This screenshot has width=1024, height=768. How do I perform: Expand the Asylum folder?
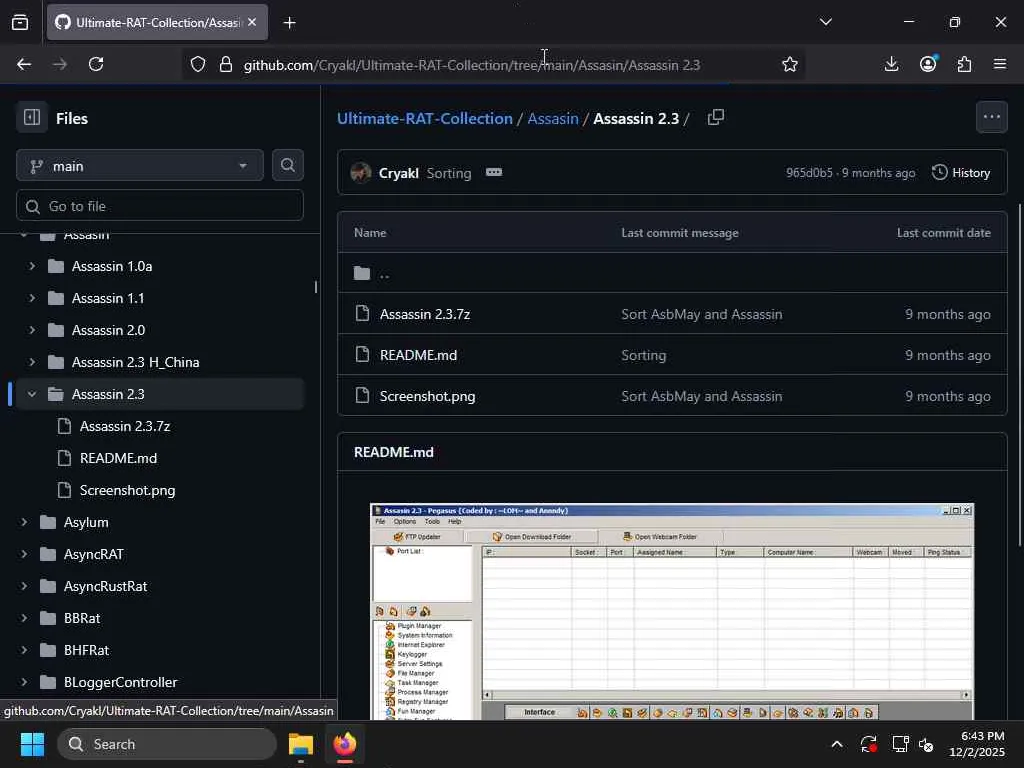(24, 522)
